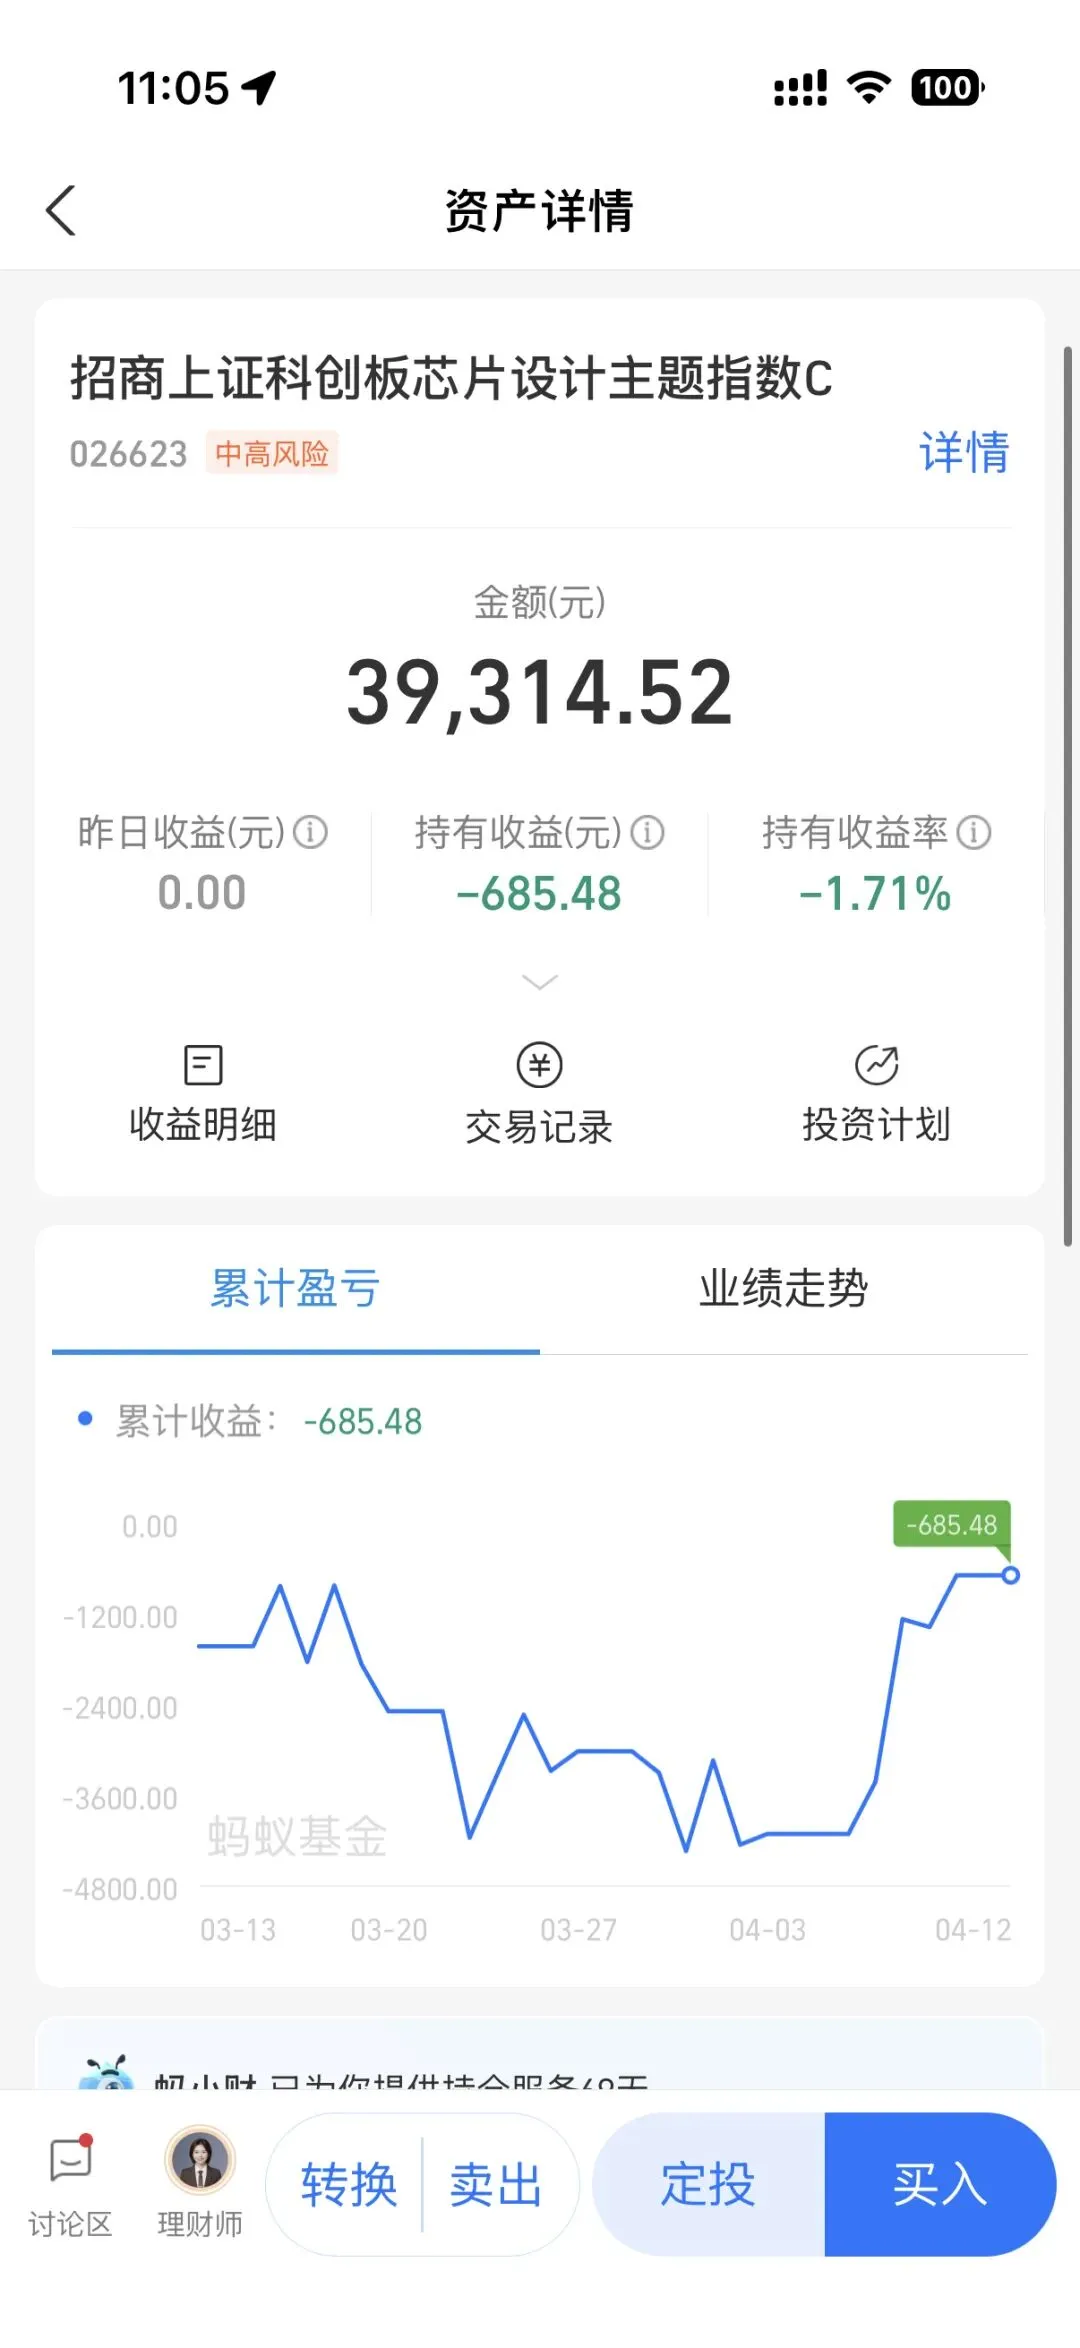Tap the -2400.00 y-axis label

click(120, 1708)
